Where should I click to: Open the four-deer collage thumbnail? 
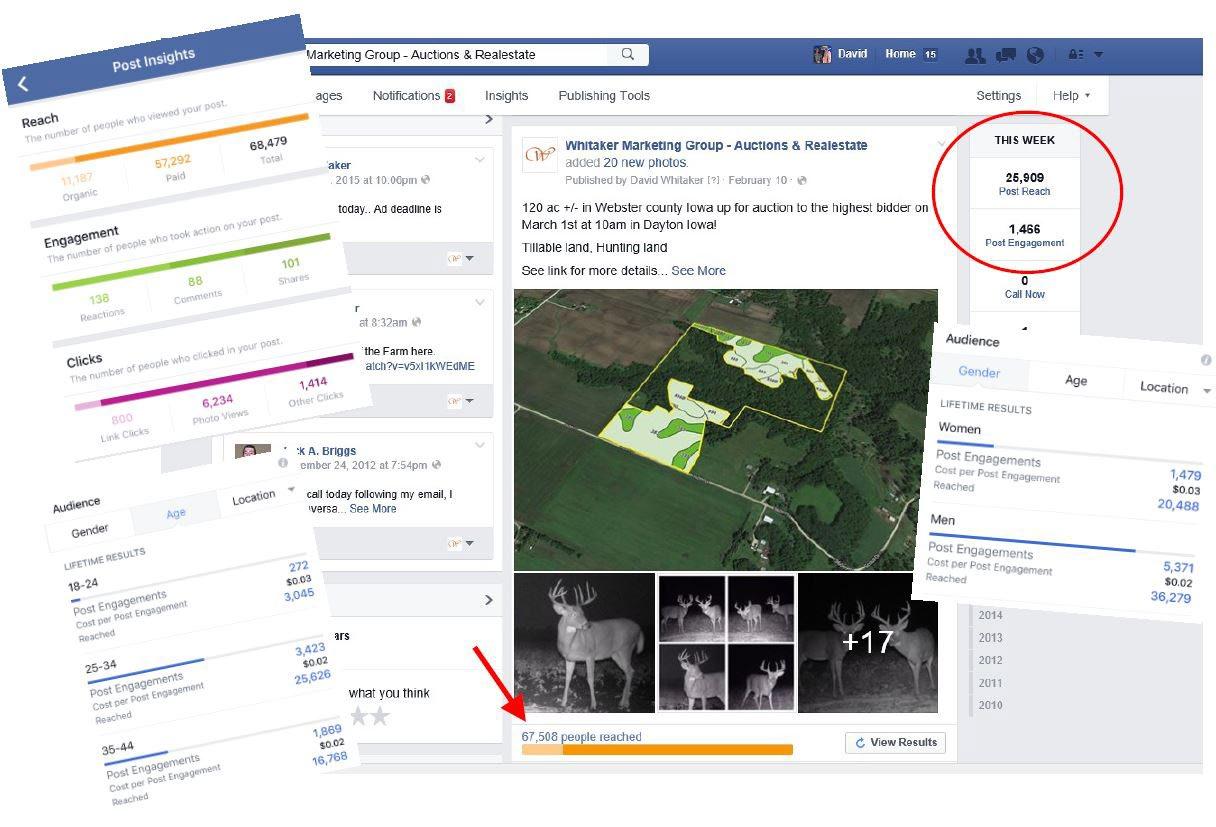(x=726, y=643)
